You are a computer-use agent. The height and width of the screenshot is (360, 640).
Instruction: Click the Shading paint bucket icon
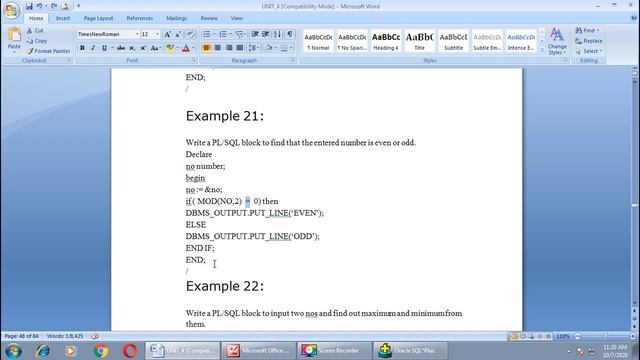click(269, 48)
